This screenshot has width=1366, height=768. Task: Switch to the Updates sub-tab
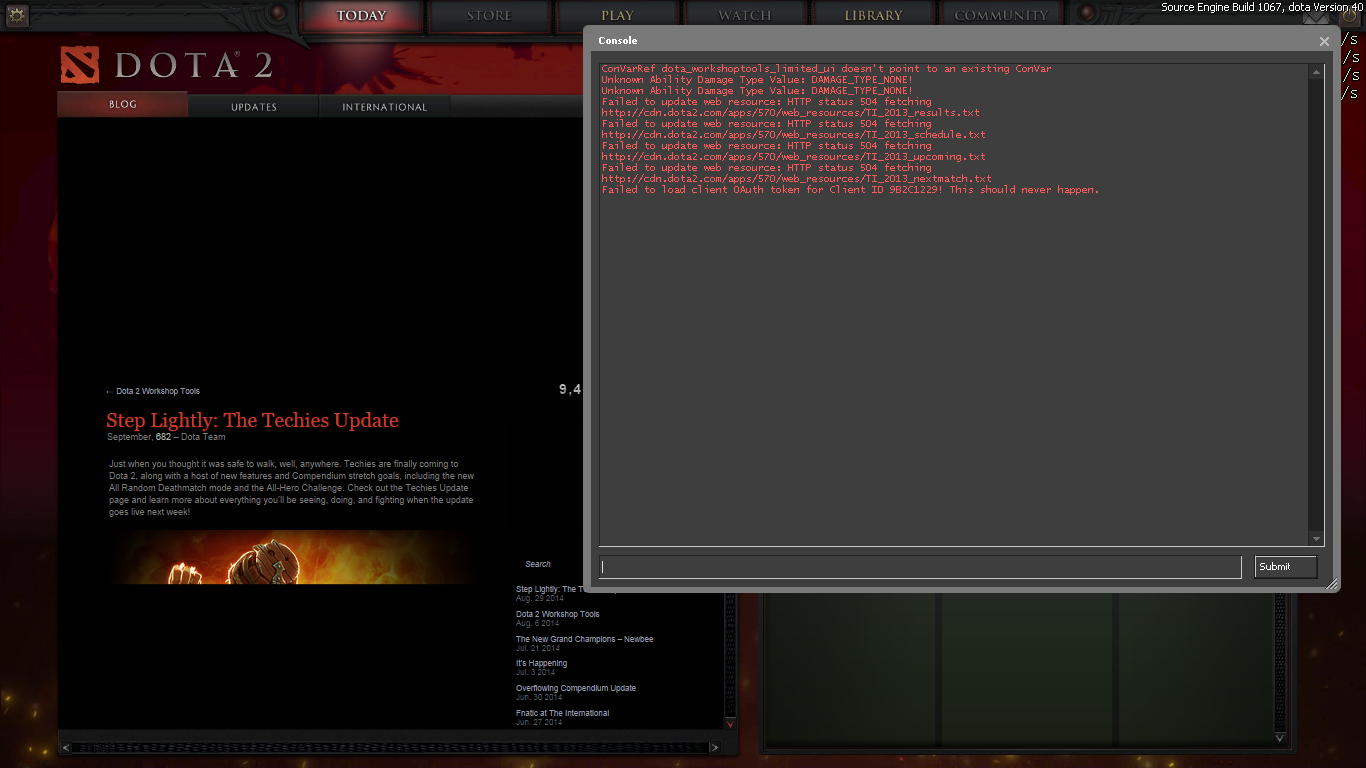[254, 107]
